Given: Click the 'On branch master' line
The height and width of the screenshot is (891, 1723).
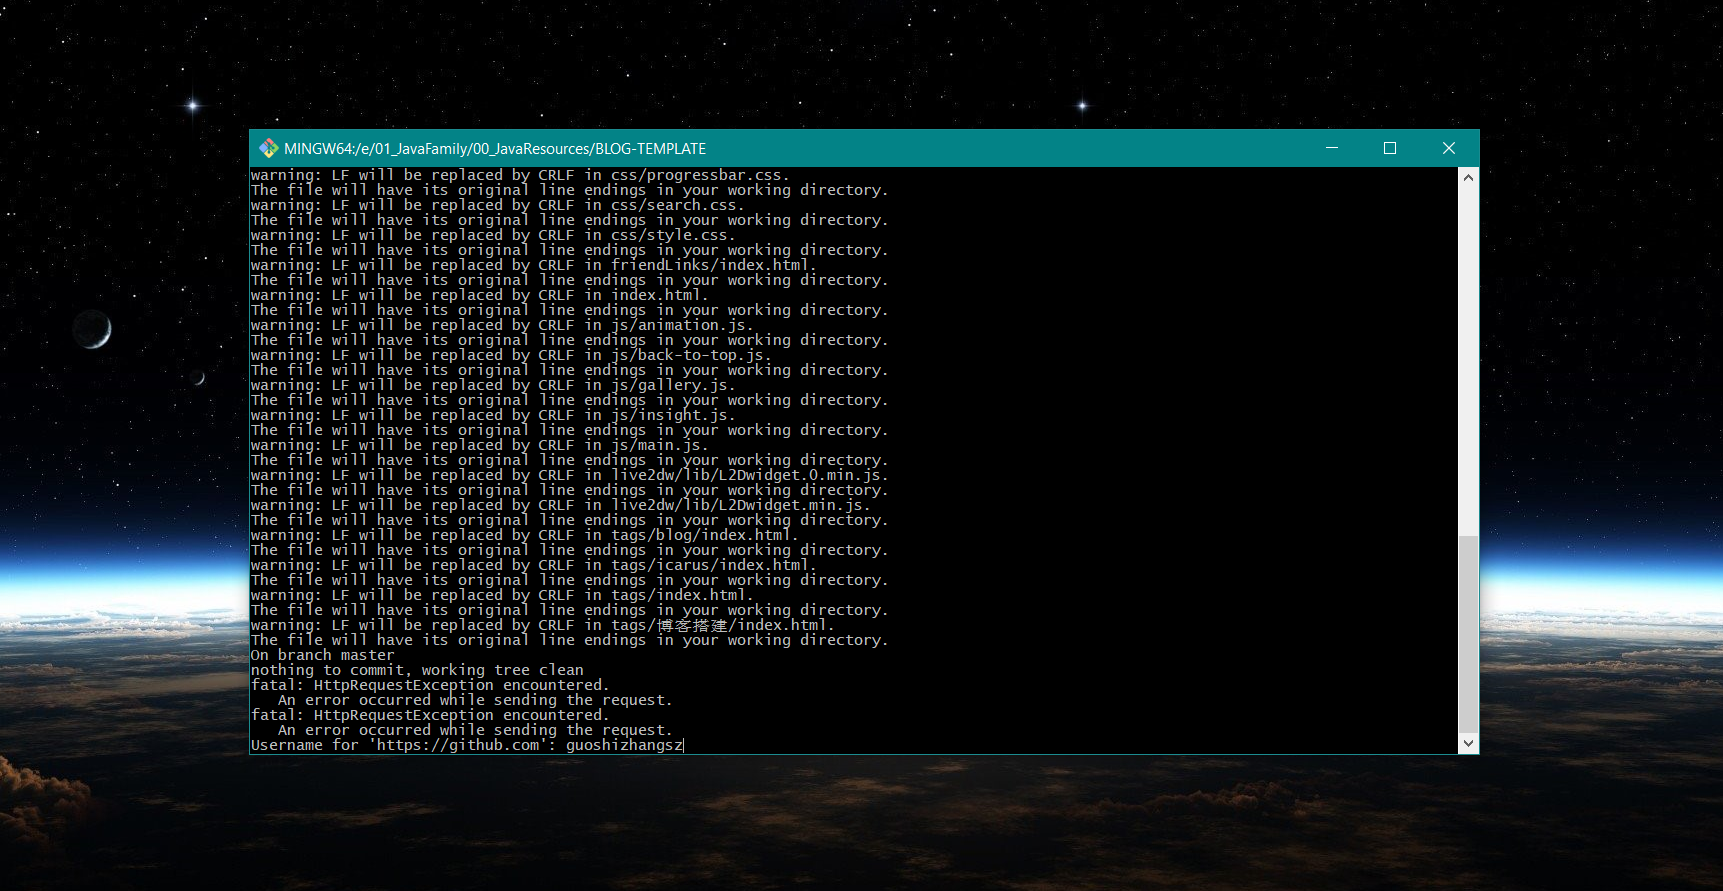Looking at the screenshot, I should click(x=322, y=655).
